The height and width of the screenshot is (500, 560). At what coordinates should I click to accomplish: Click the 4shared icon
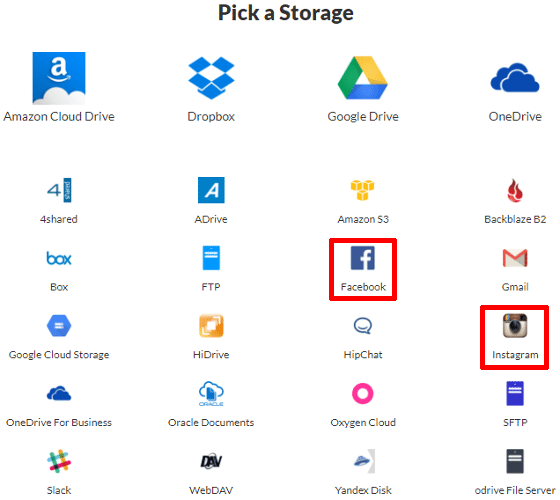(x=59, y=190)
